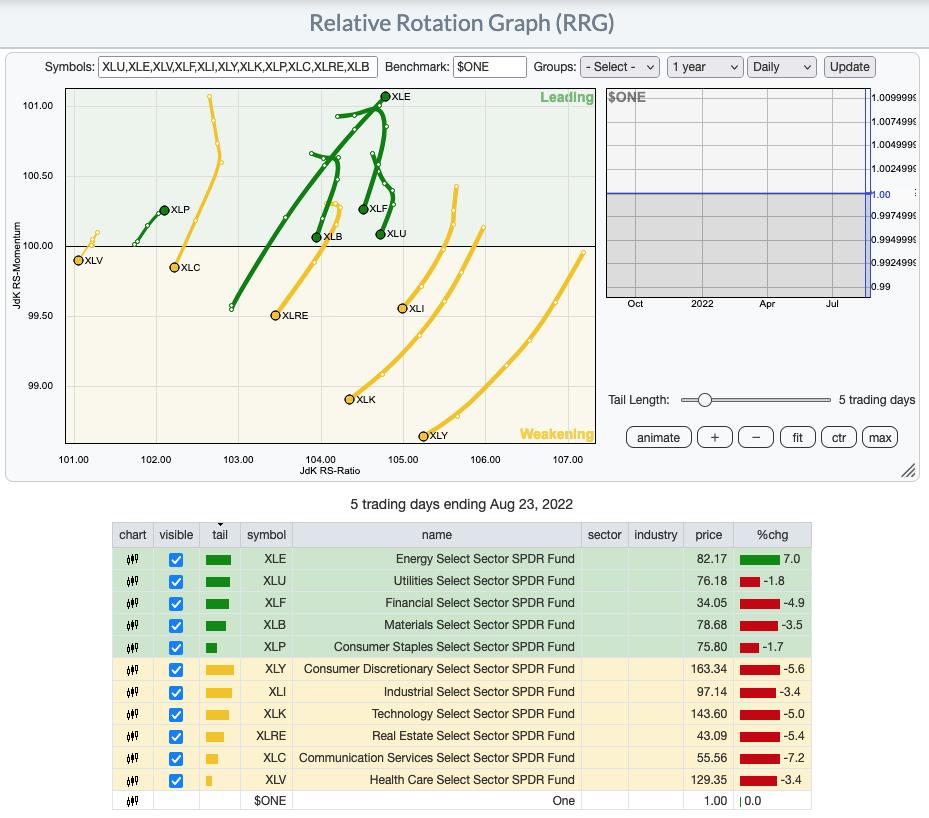The width and height of the screenshot is (929, 818).
Task: Click the XLP marker on the graph
Action: click(x=165, y=210)
